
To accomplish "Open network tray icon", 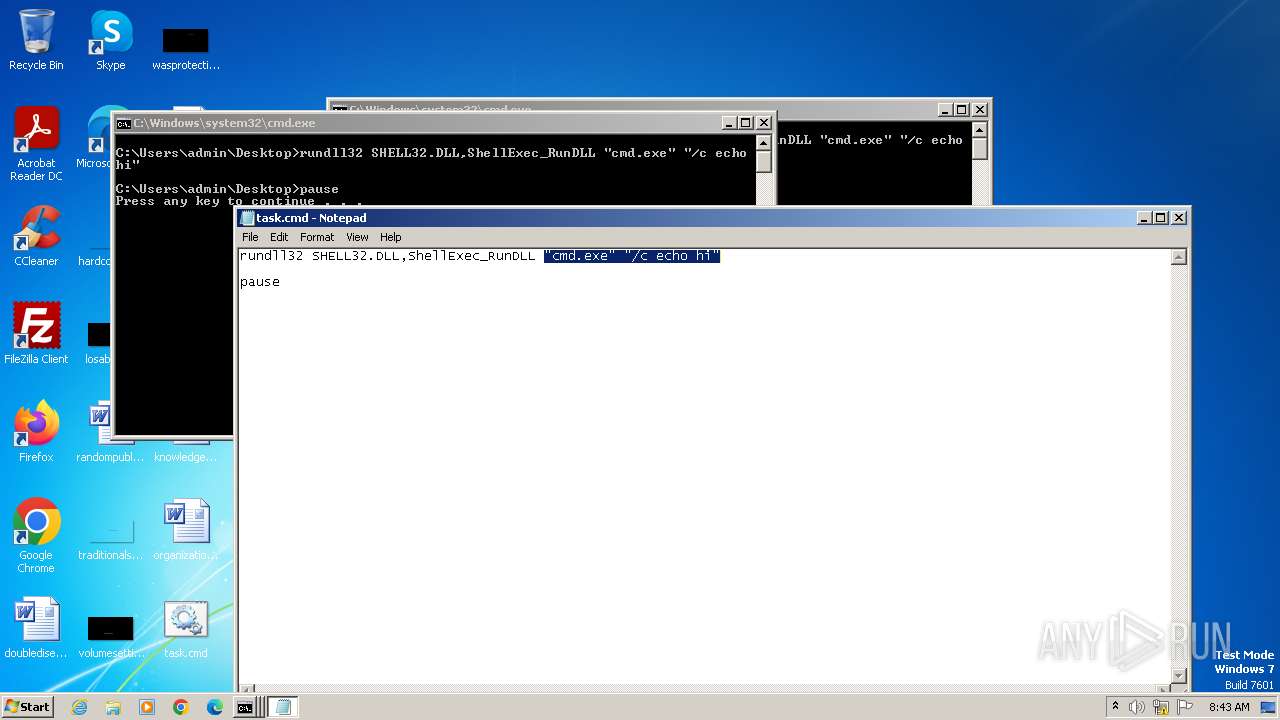I will 1160,707.
